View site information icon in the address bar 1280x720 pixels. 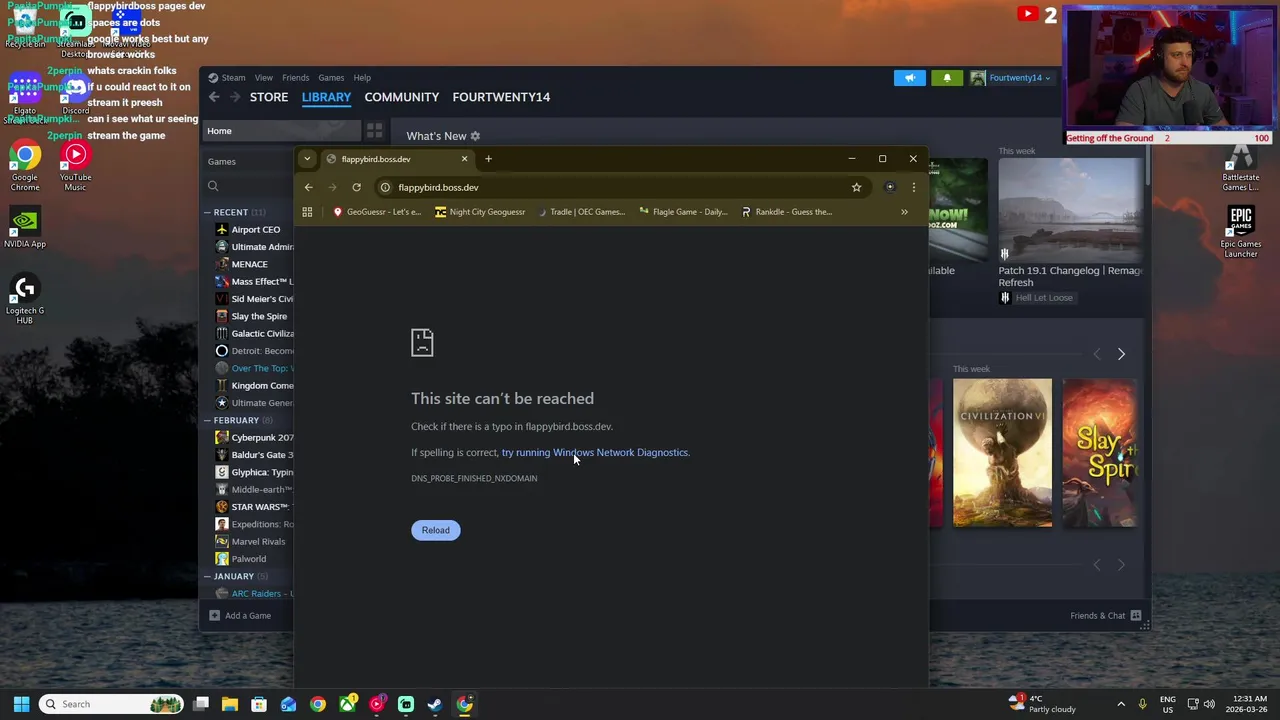385,187
